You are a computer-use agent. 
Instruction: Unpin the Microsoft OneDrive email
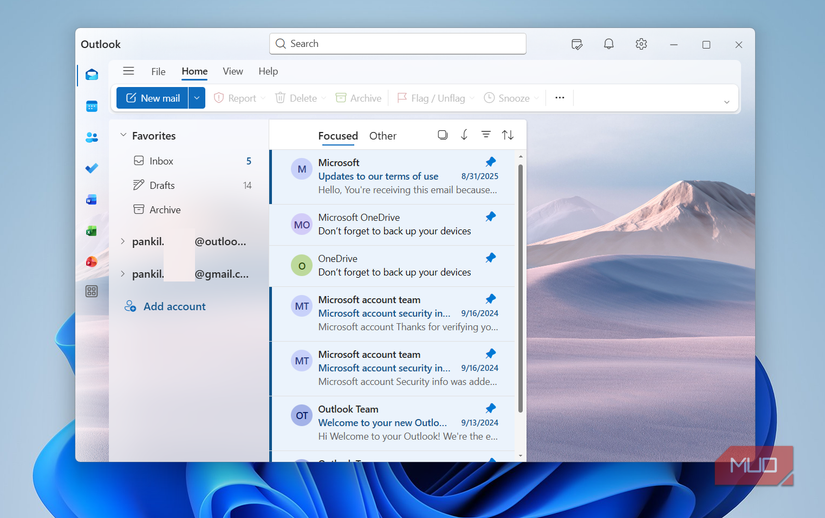tap(490, 217)
